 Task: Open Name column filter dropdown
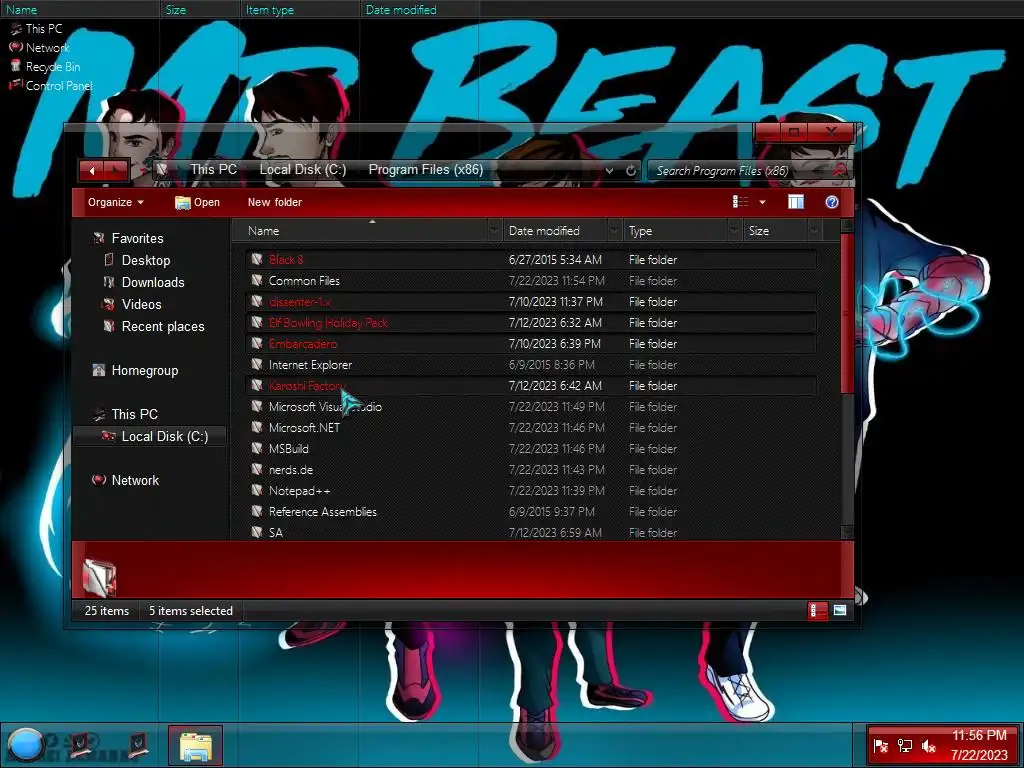(494, 231)
